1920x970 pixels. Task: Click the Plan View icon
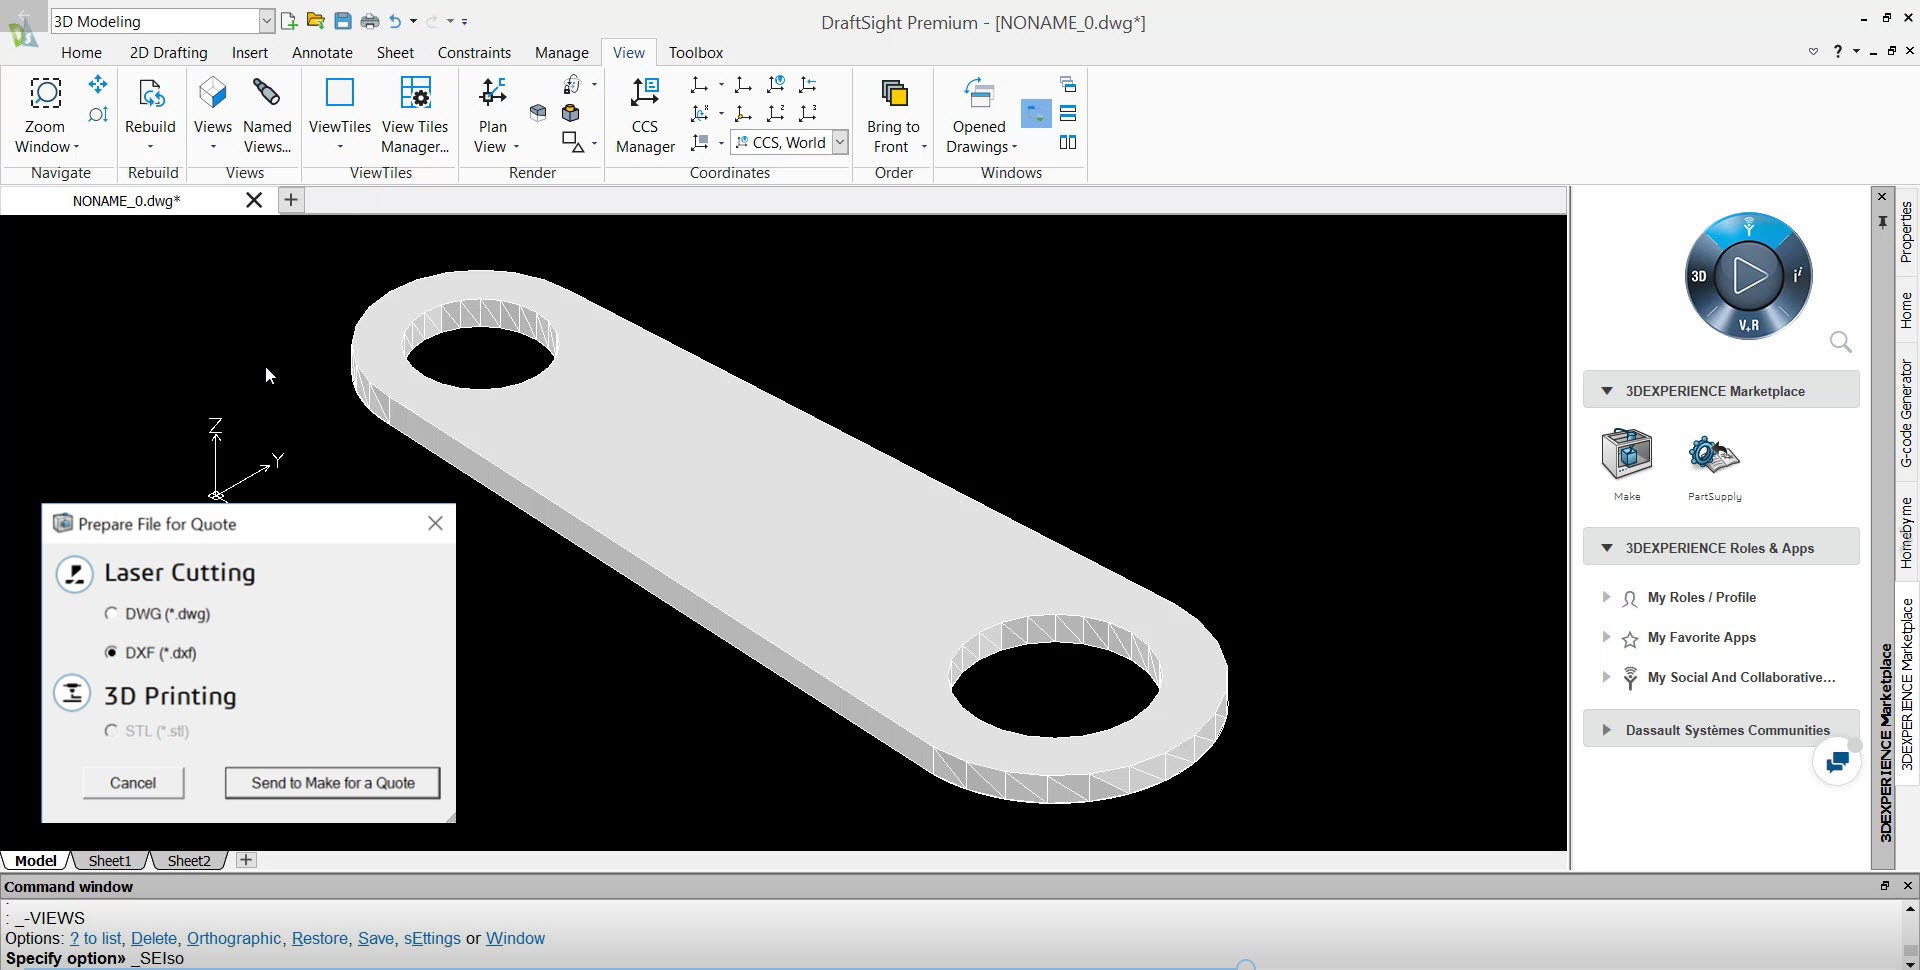493,93
